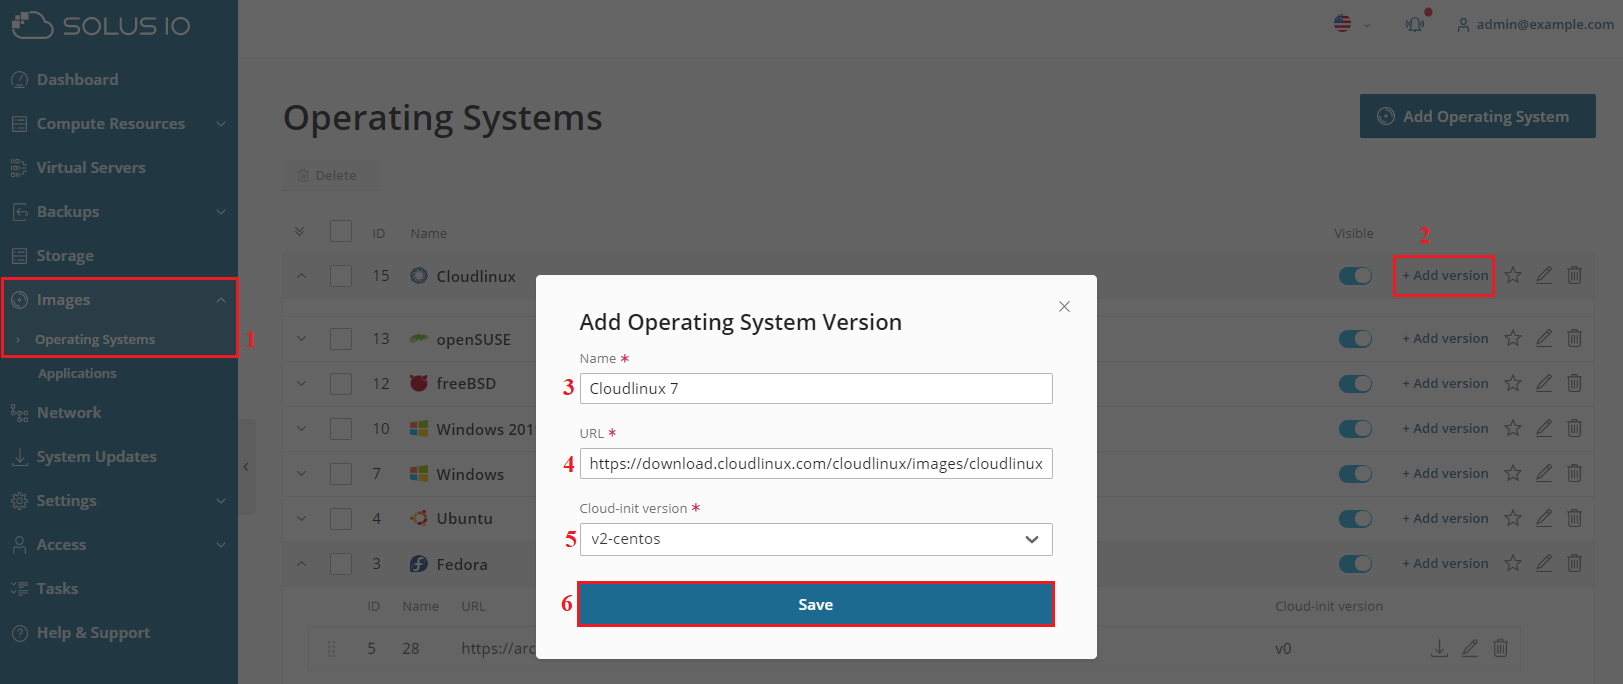Delete Cloudlinux with its trash icon

(x=1574, y=275)
